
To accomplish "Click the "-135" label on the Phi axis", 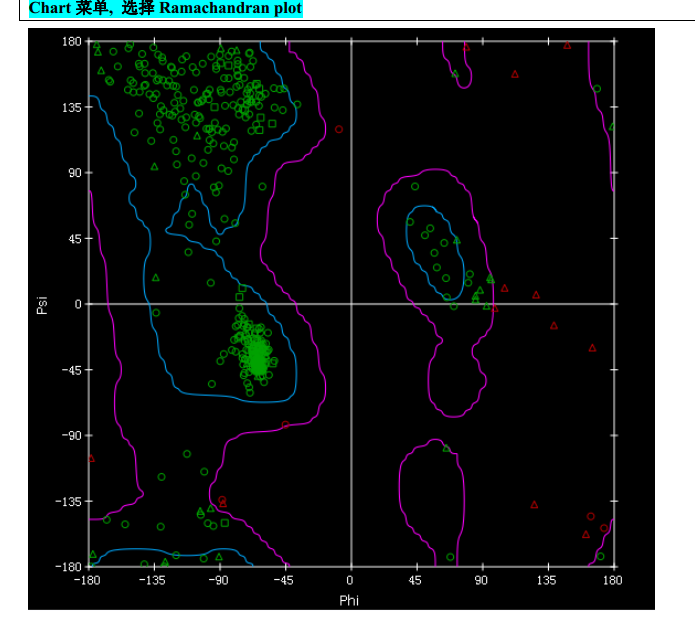I will [x=152, y=580].
